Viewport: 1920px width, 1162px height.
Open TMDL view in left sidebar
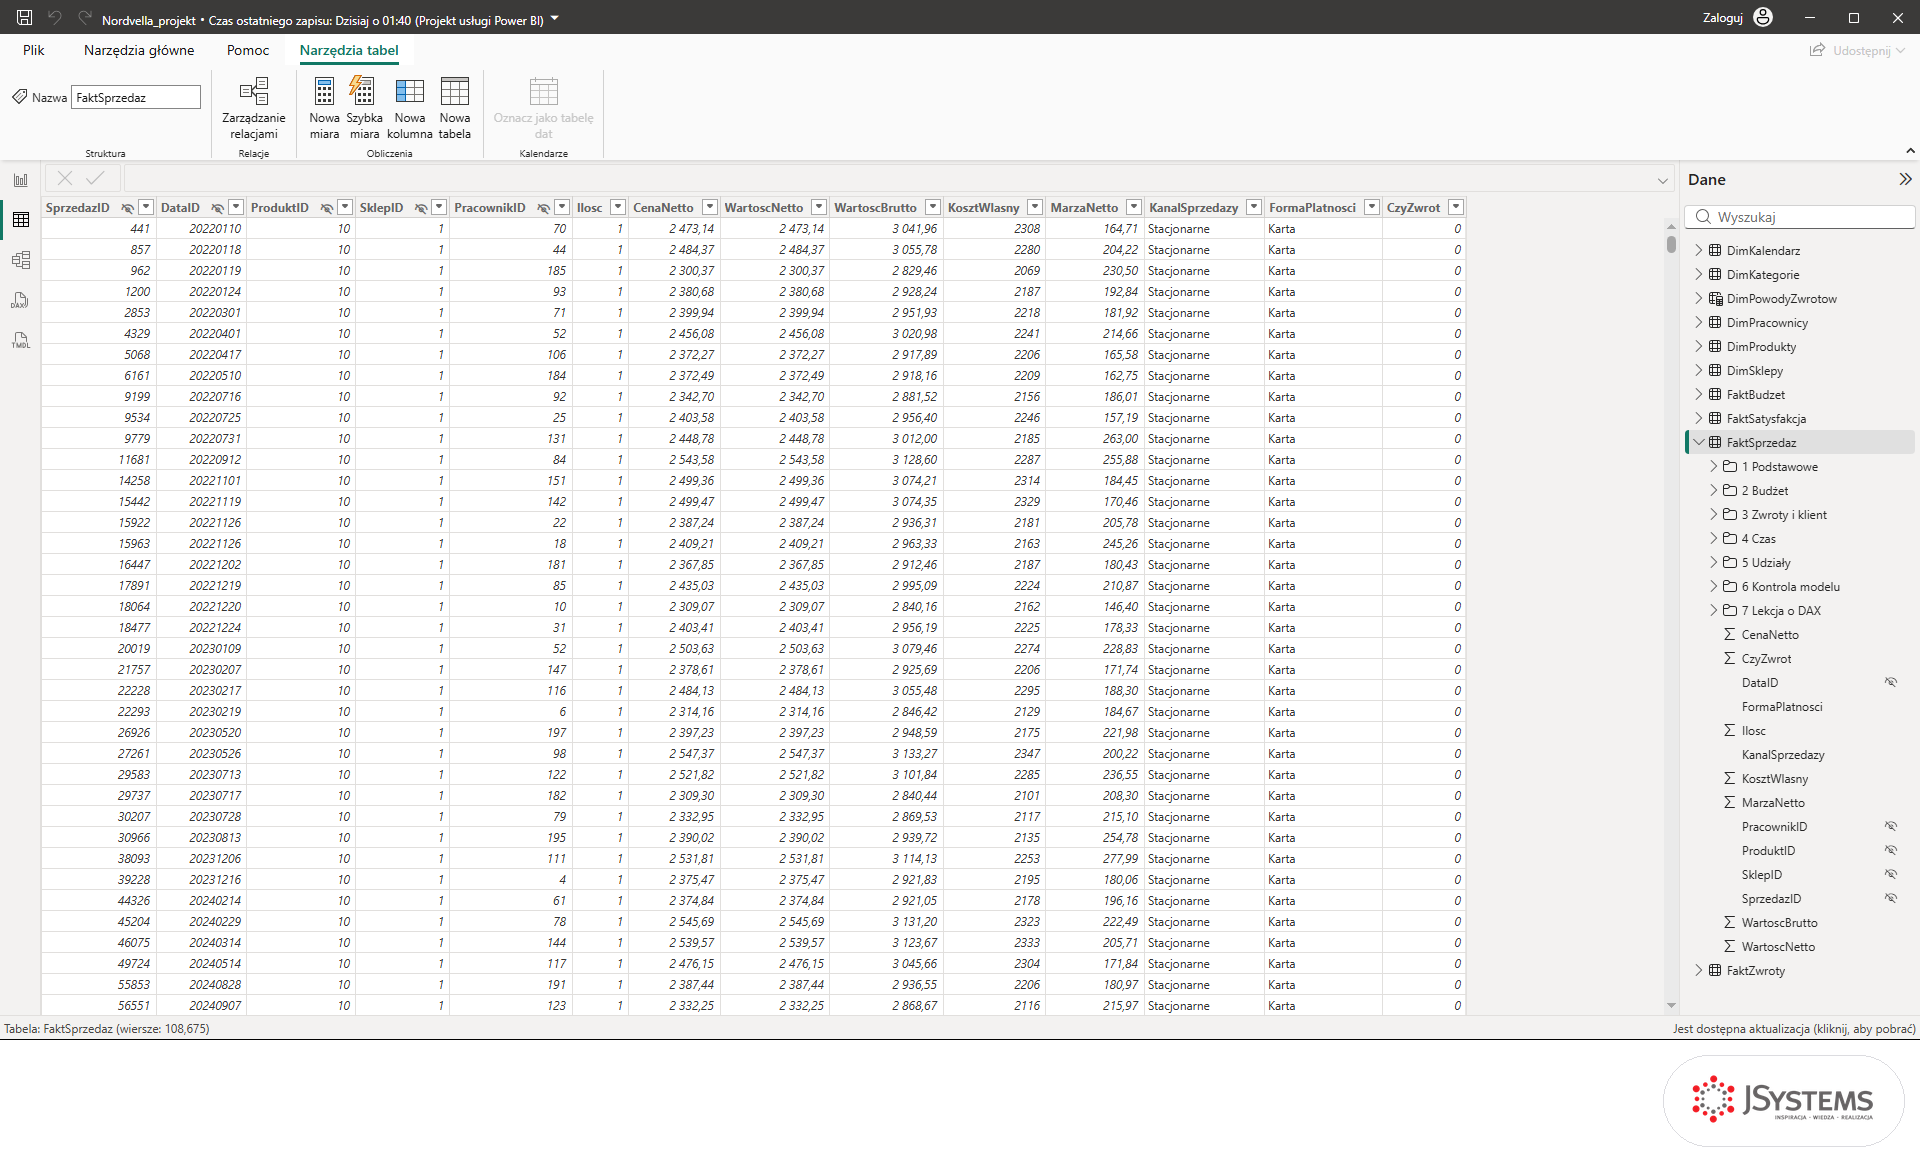[21, 340]
